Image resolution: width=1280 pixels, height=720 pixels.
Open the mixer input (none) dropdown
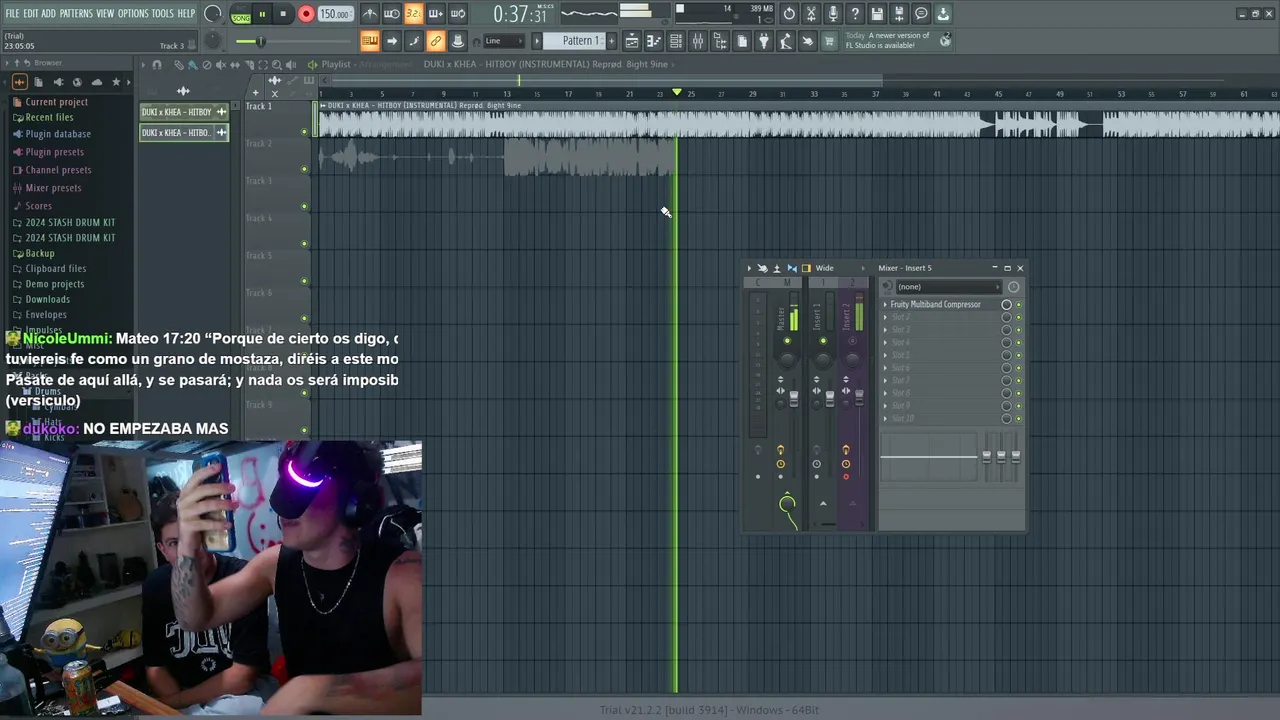point(949,287)
